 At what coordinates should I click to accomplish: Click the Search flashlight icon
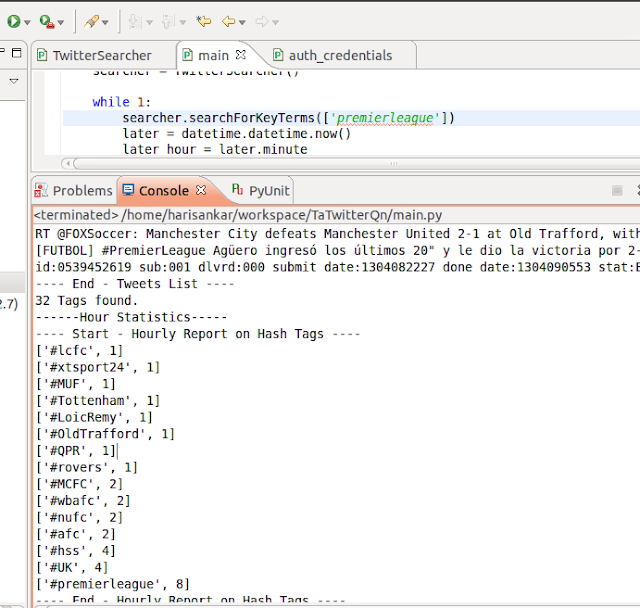pos(91,21)
